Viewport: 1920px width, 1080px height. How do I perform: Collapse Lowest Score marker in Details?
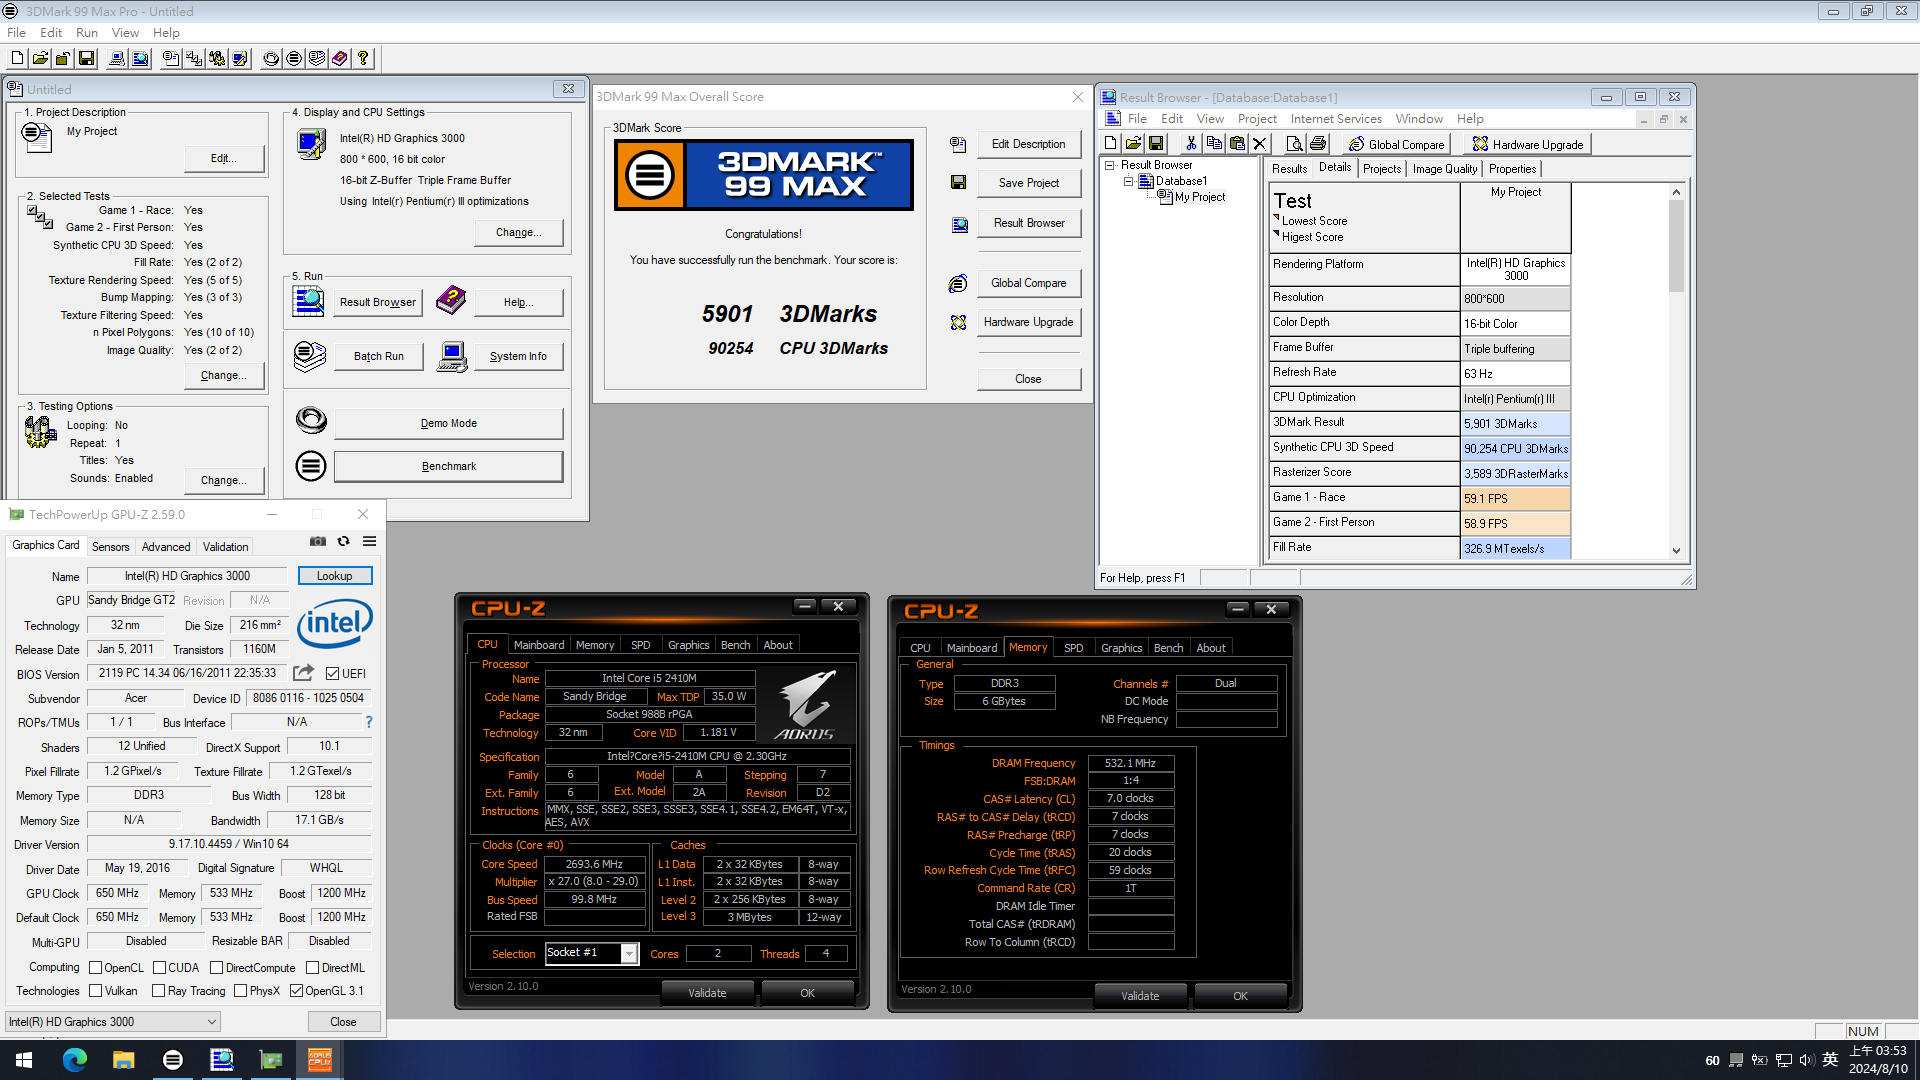[x=1276, y=218]
